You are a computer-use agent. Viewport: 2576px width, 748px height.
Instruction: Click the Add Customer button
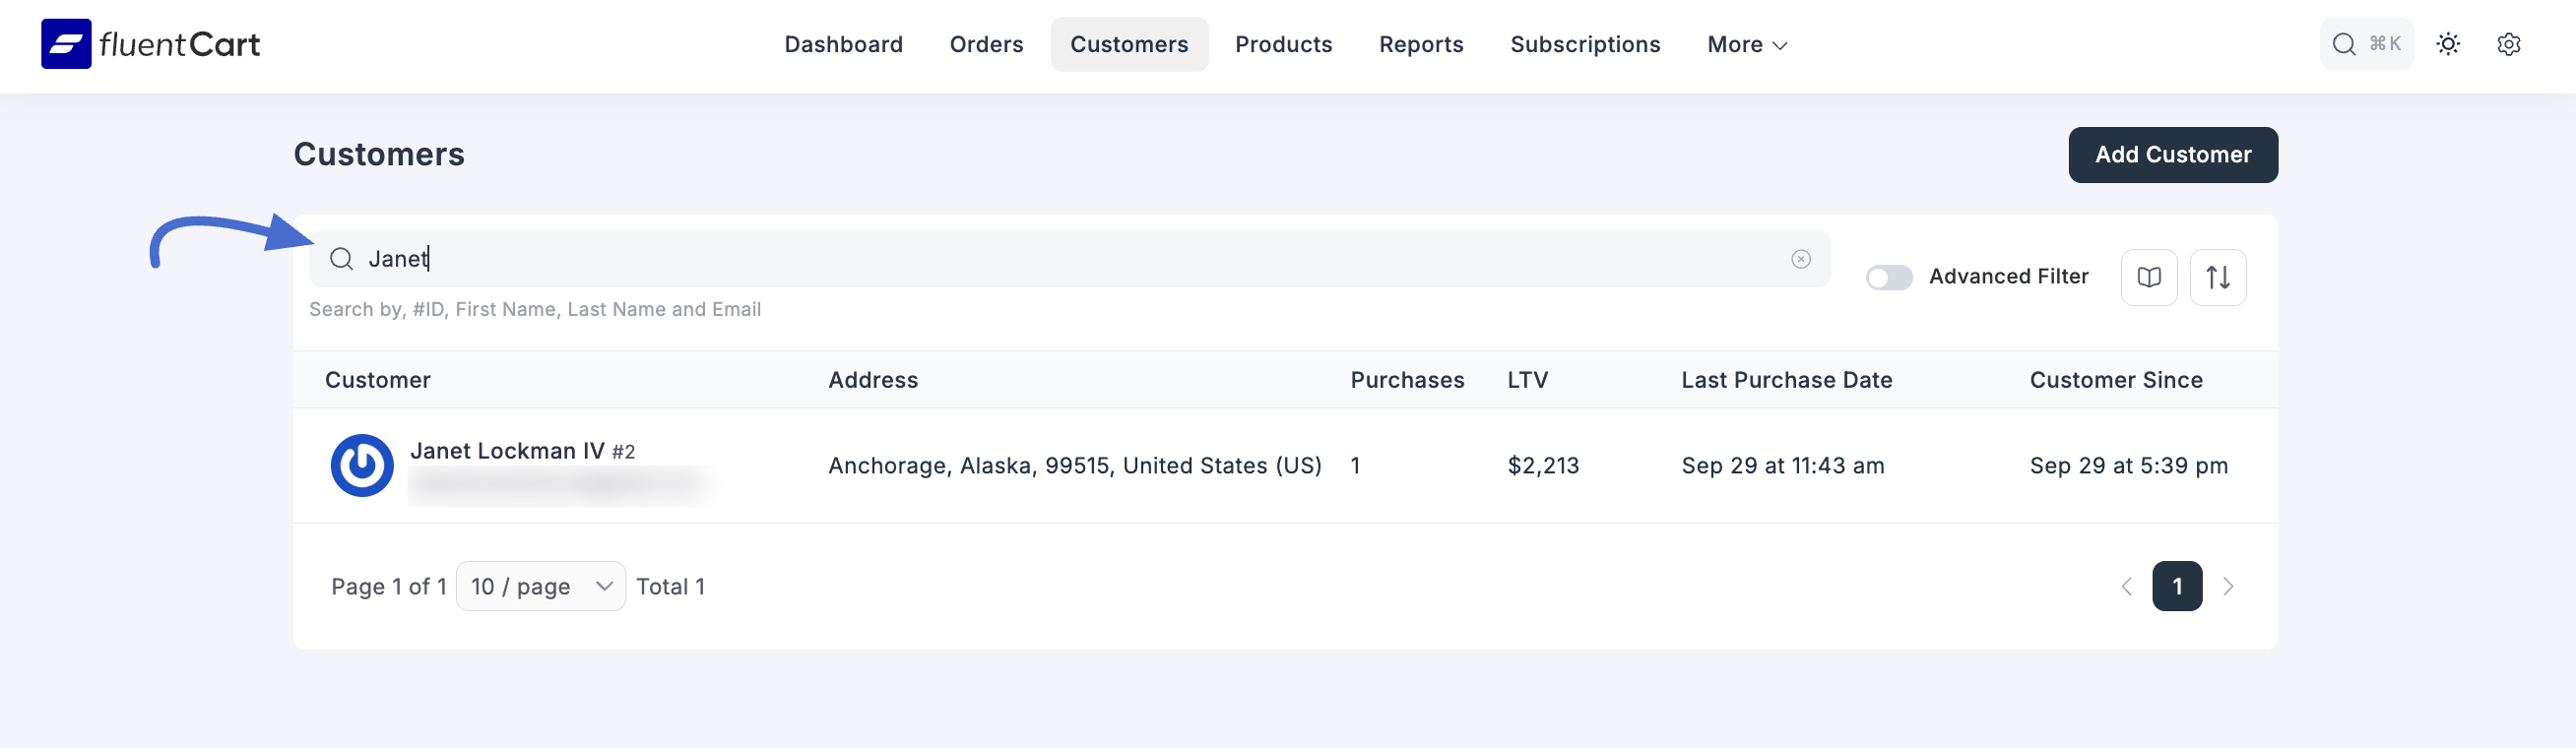[2172, 155]
